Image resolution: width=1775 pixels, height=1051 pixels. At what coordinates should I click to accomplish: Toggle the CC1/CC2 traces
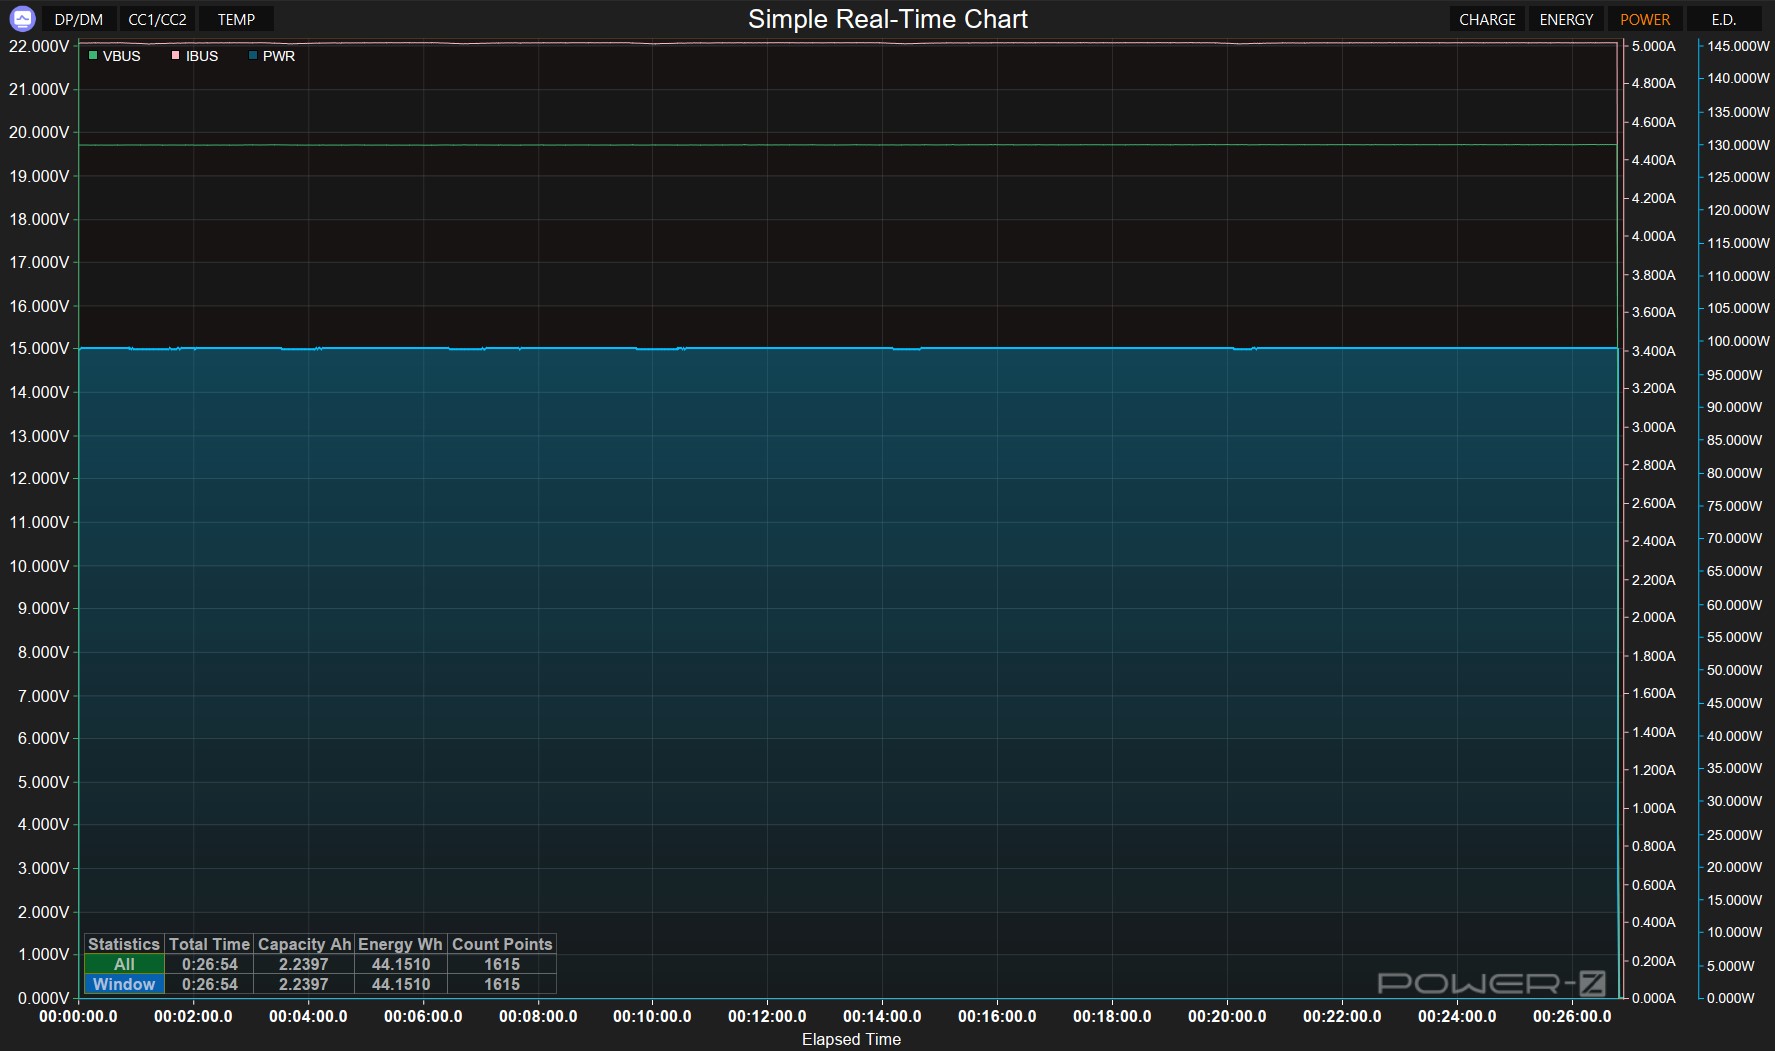(157, 20)
